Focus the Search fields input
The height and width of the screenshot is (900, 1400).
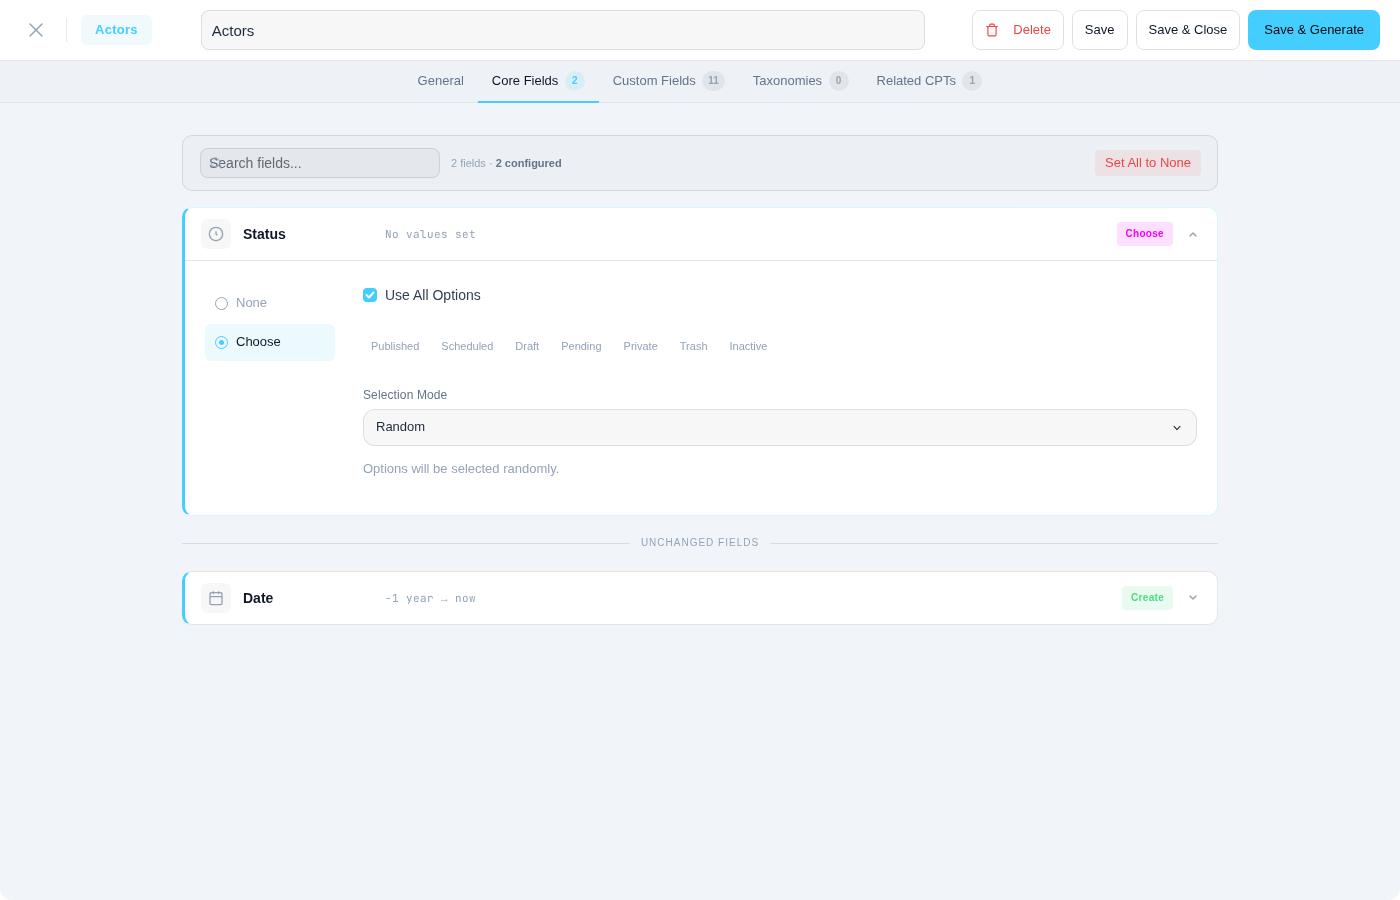pyautogui.click(x=320, y=163)
